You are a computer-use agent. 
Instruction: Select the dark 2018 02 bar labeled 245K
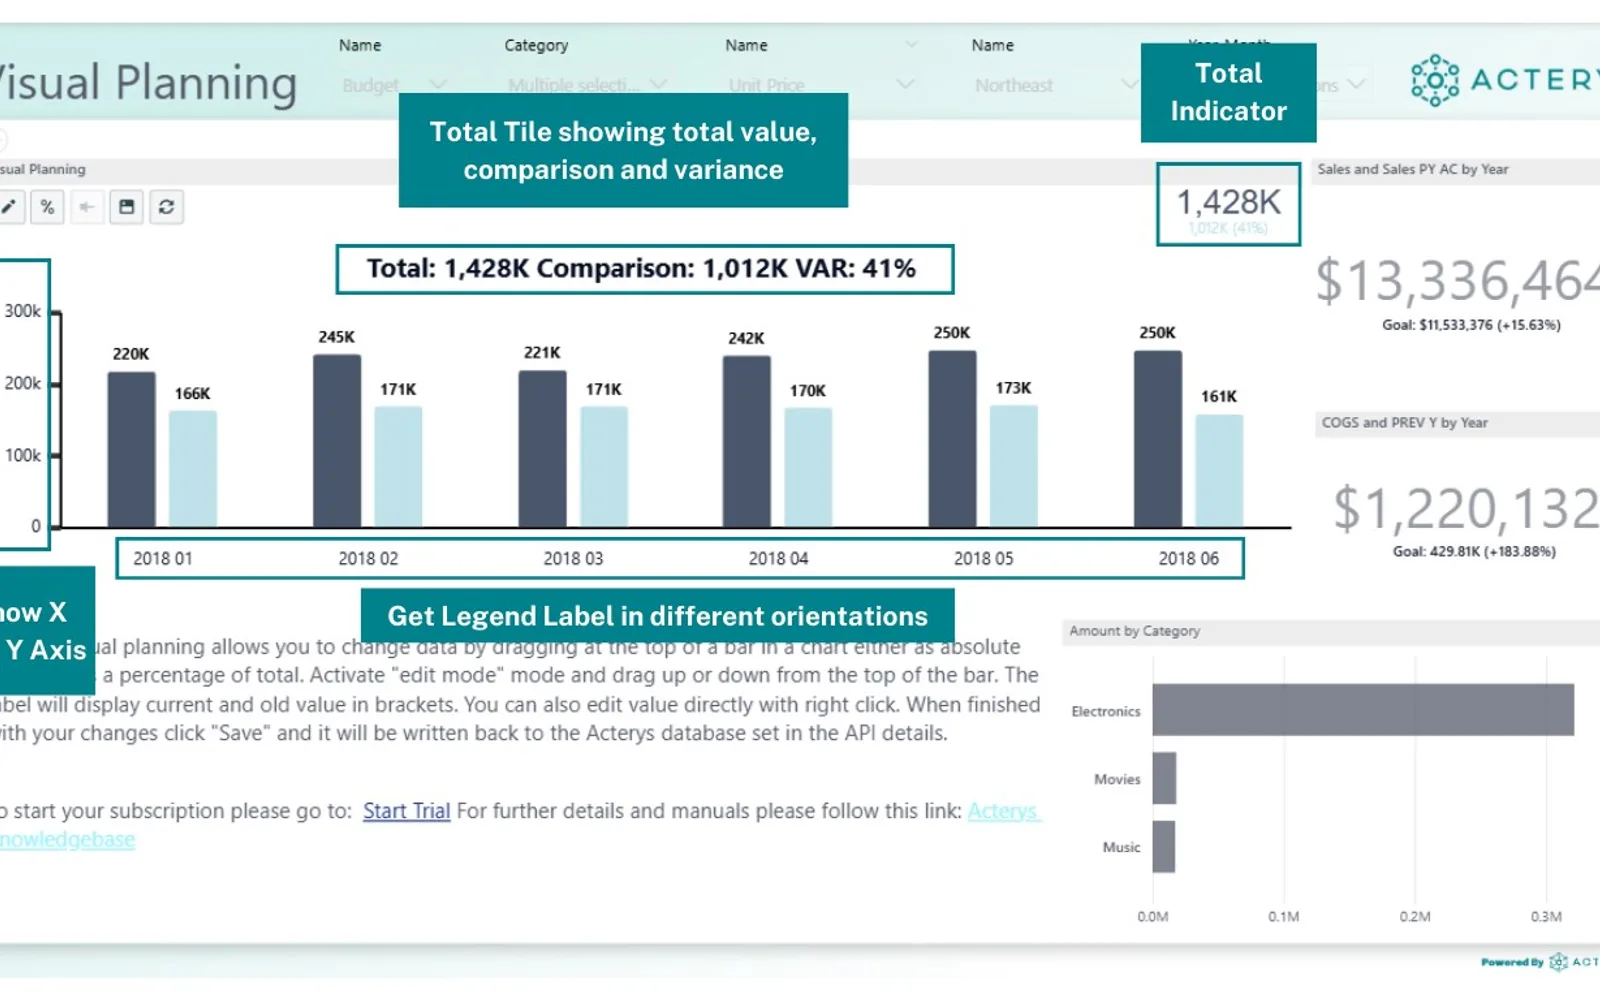coord(337,440)
